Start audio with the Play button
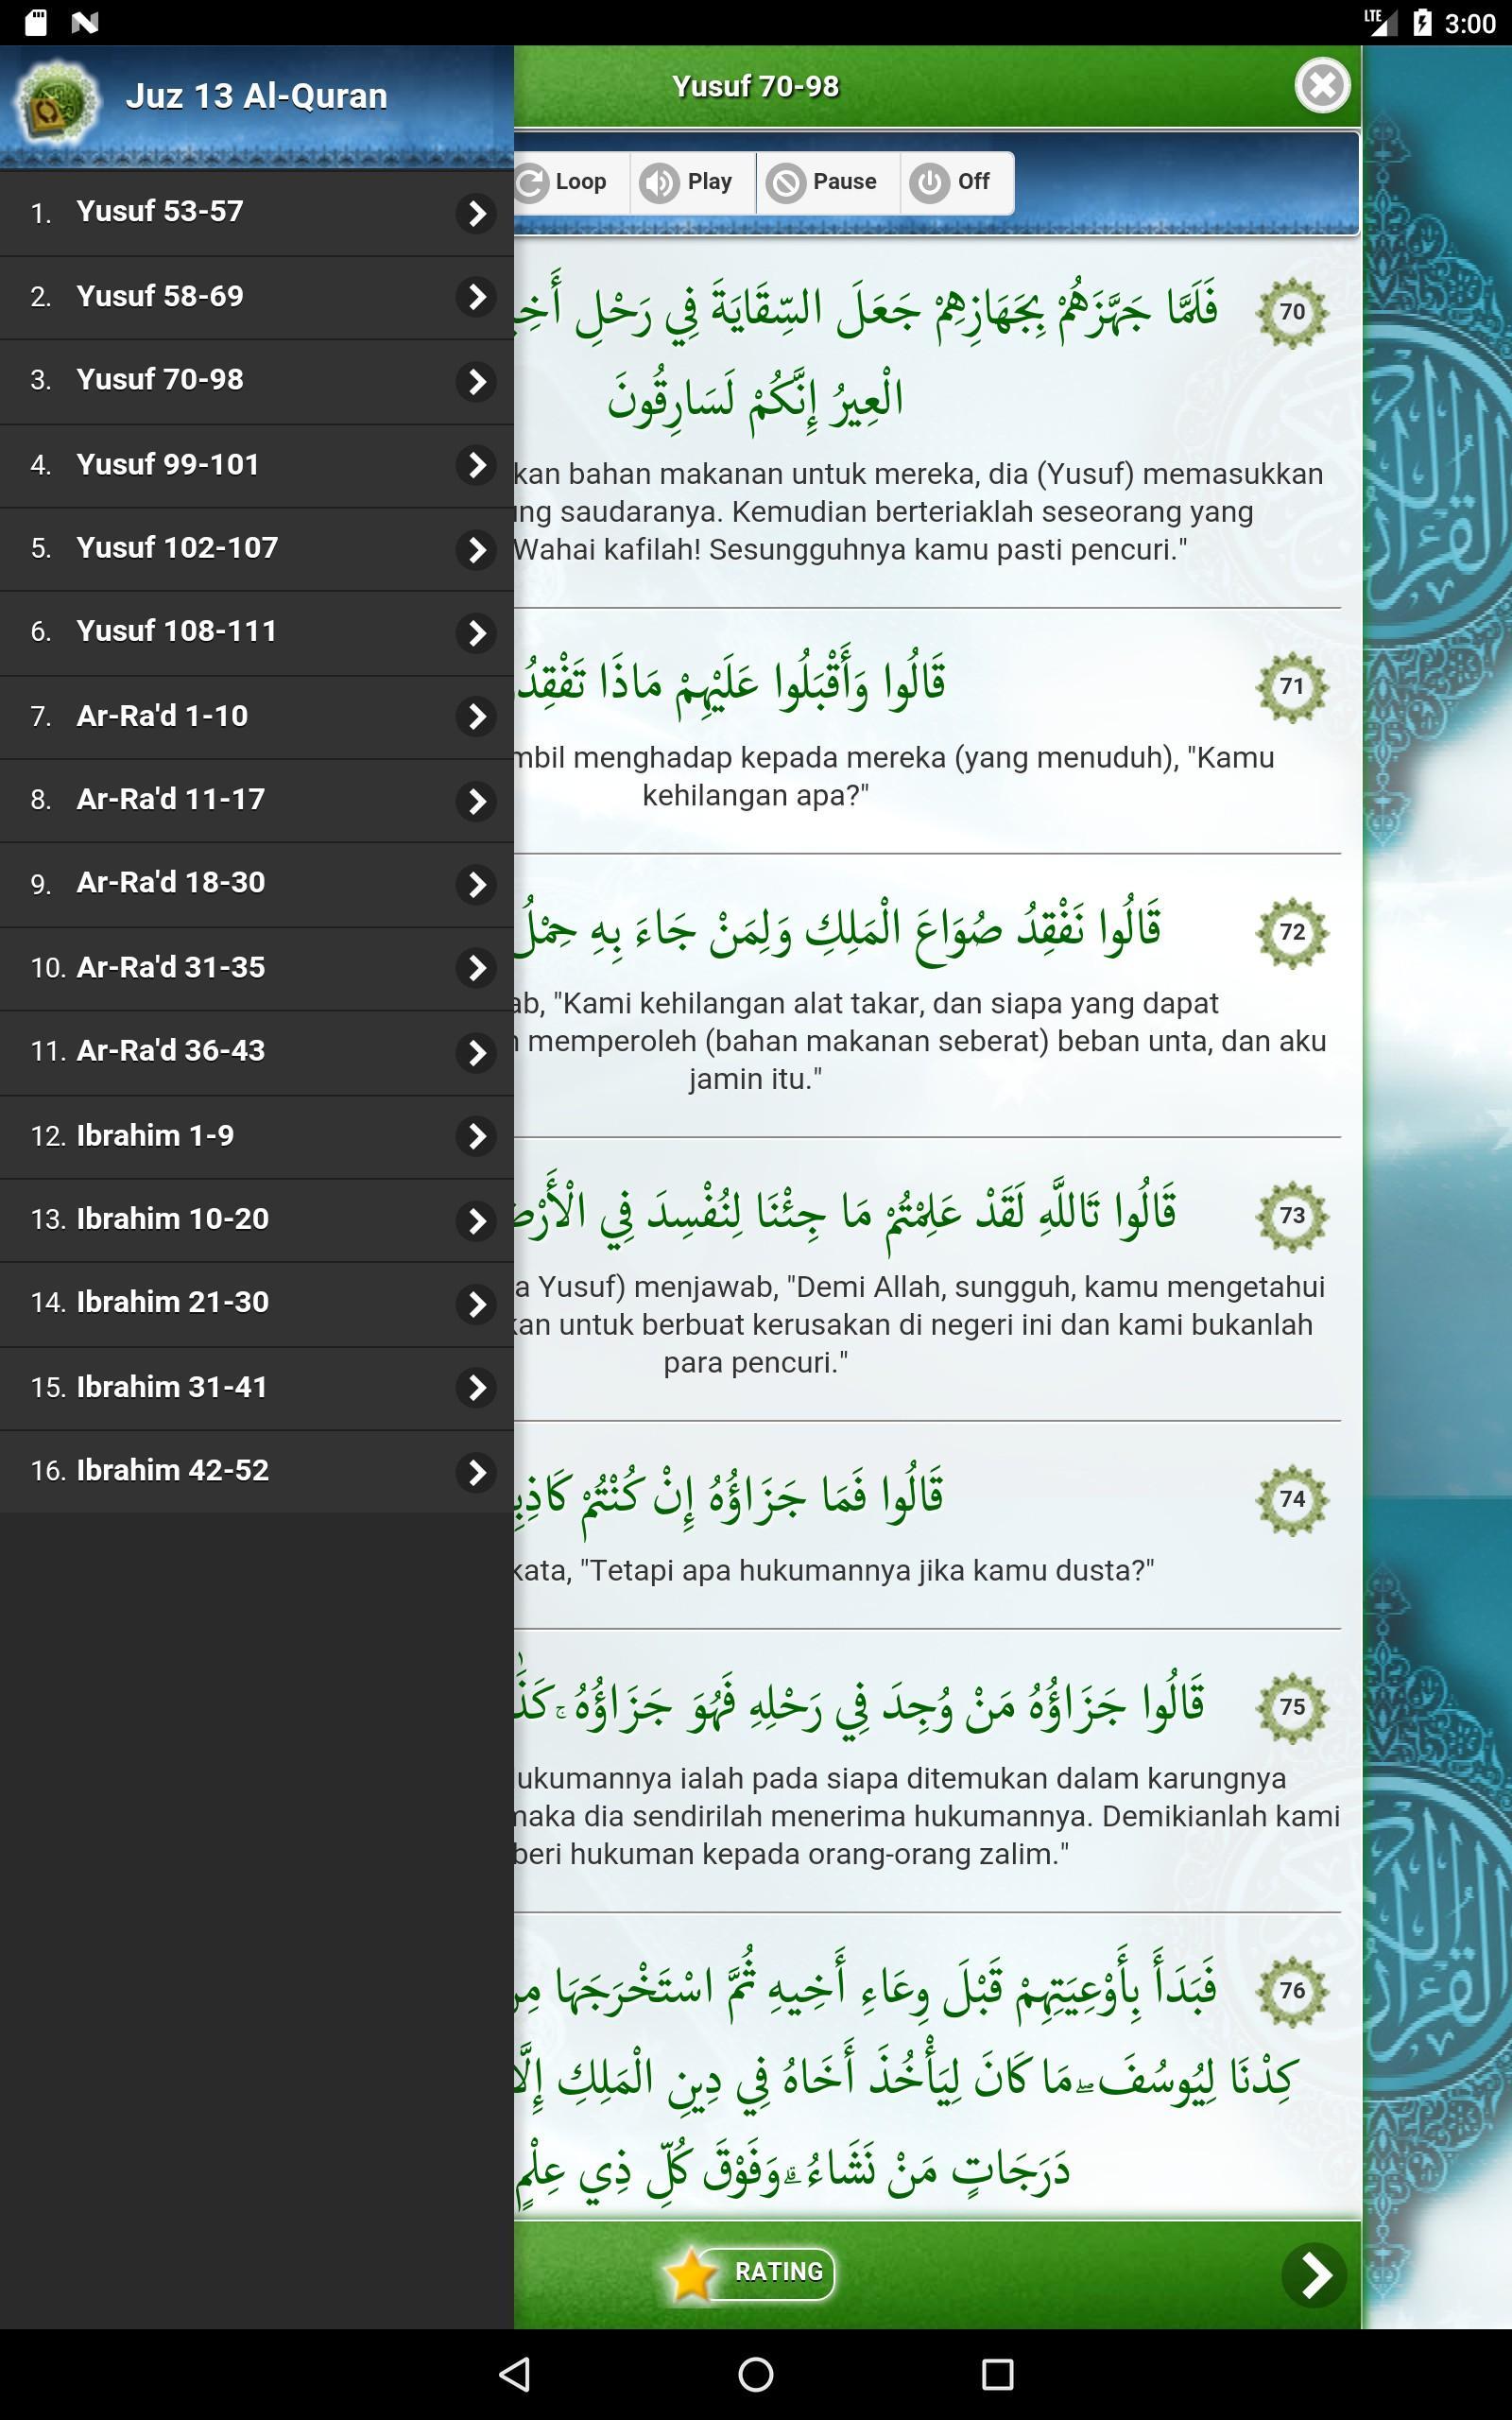This screenshot has width=1512, height=2420. point(692,182)
